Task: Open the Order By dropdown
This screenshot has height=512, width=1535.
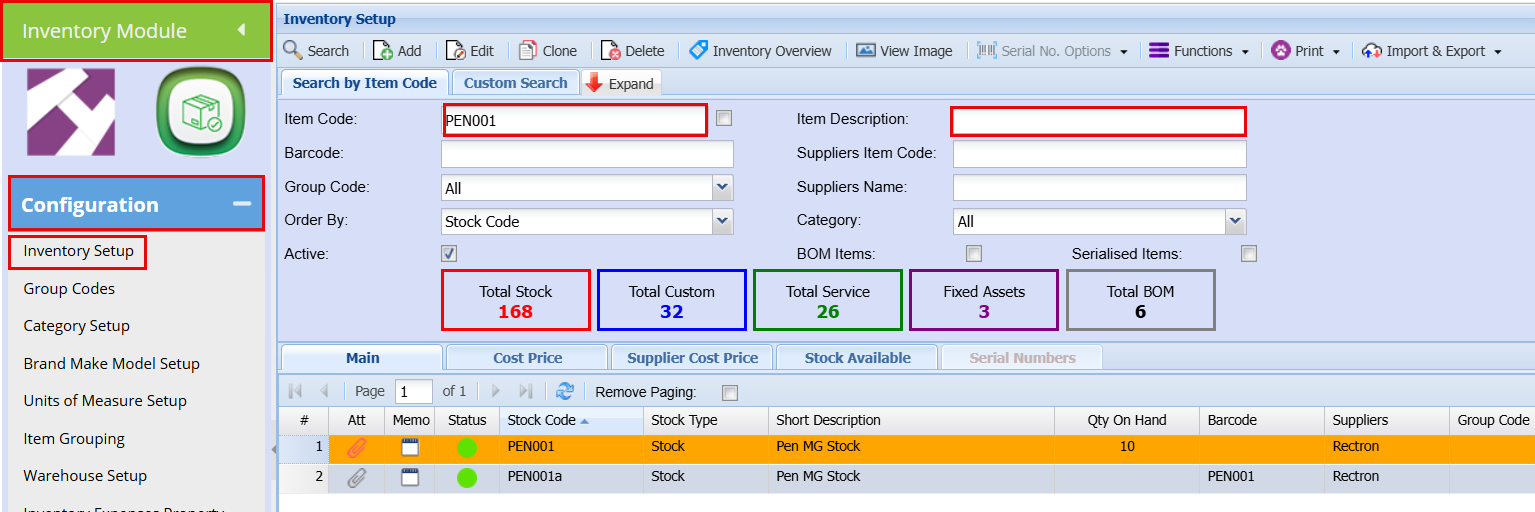Action: (x=723, y=221)
